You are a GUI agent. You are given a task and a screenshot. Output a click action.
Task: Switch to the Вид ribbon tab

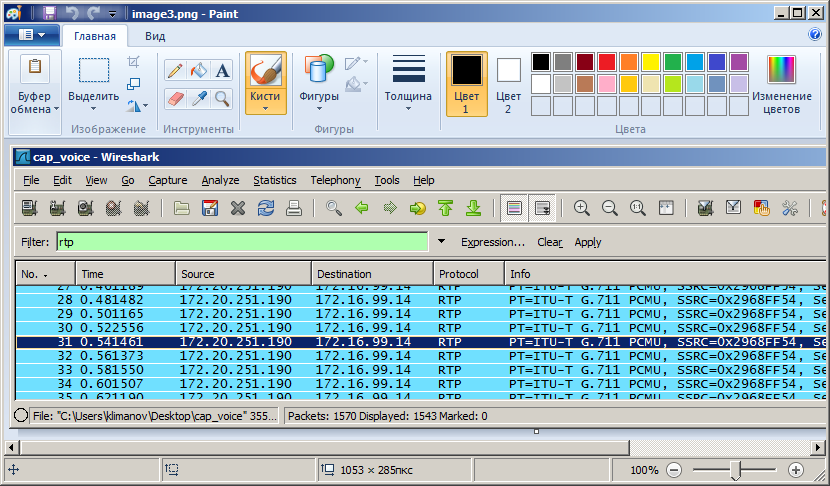pos(155,36)
